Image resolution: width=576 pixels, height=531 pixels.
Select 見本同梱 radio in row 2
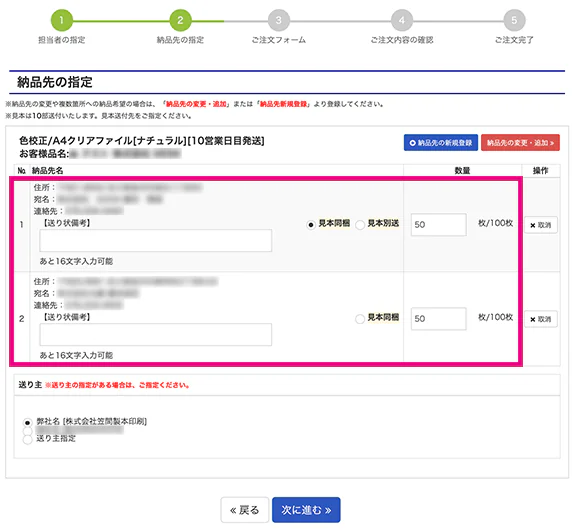click(x=360, y=318)
